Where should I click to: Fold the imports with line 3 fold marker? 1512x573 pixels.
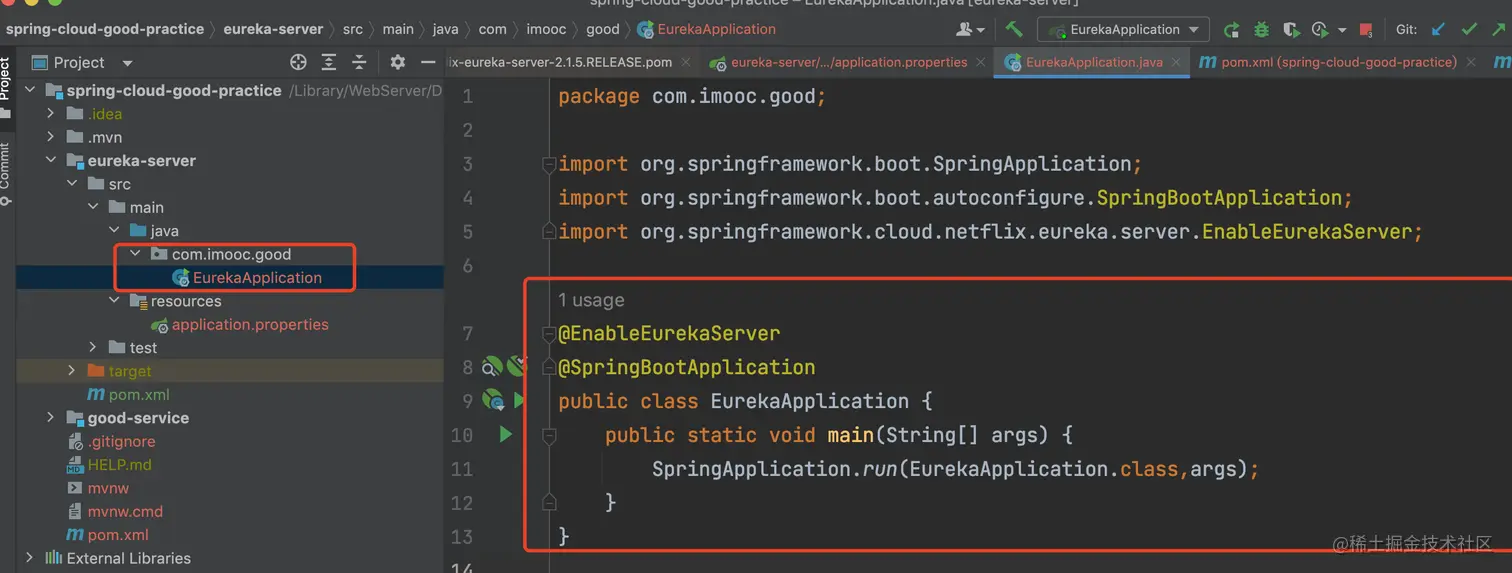[548, 164]
